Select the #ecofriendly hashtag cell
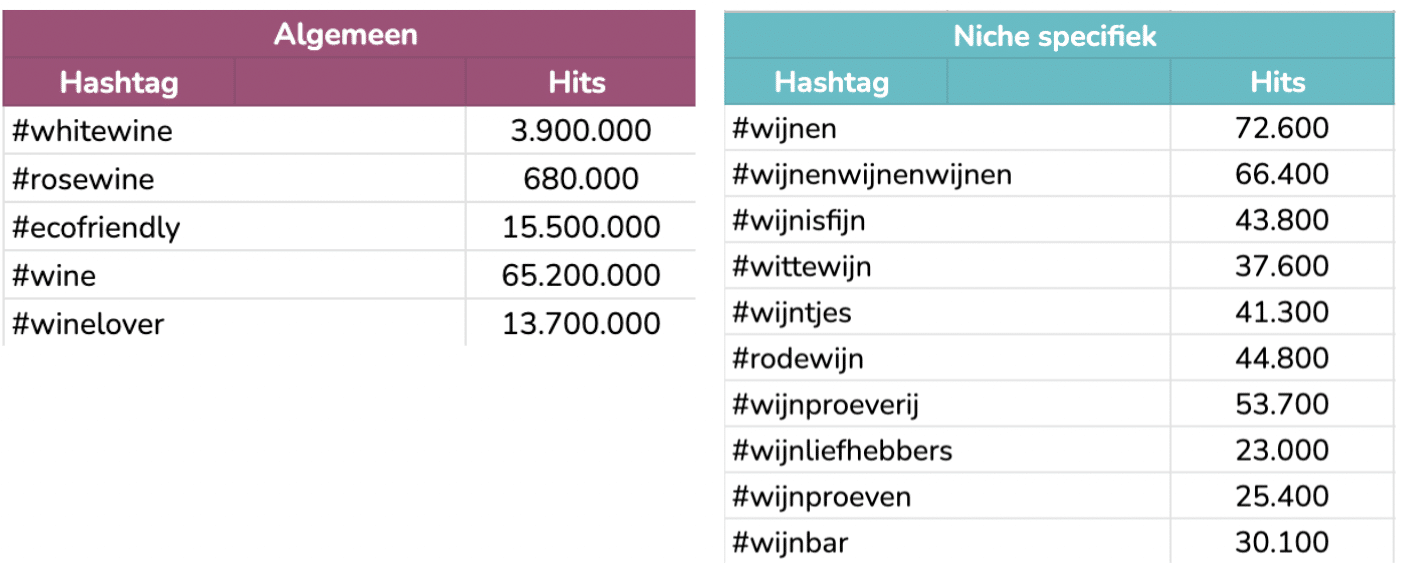The width and height of the screenshot is (1402, 578). point(235,227)
